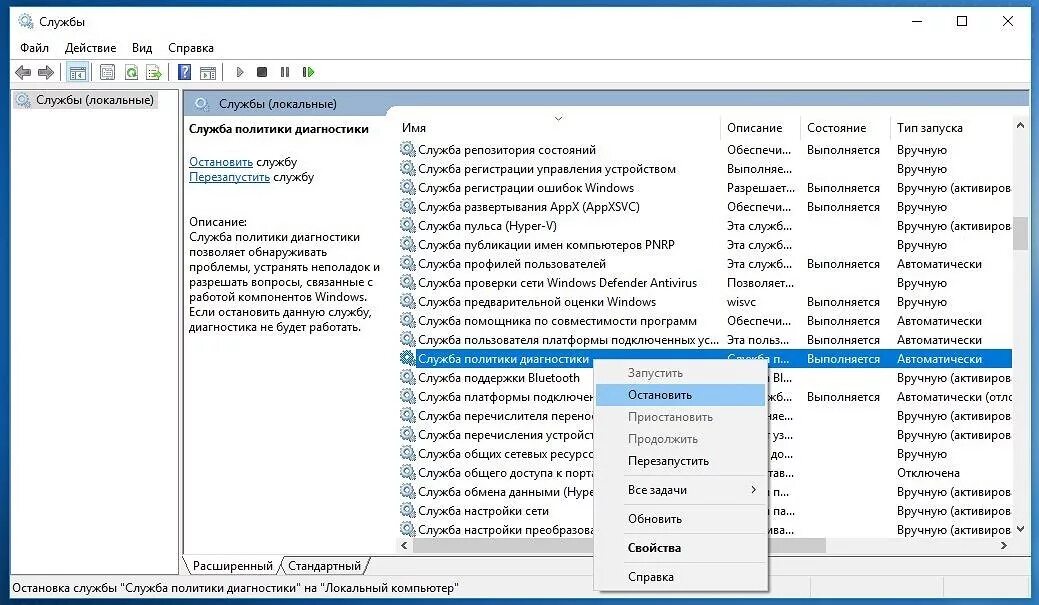1039x605 pixels.
Task: Choose Свойства in the context menu
Action: tap(681, 548)
